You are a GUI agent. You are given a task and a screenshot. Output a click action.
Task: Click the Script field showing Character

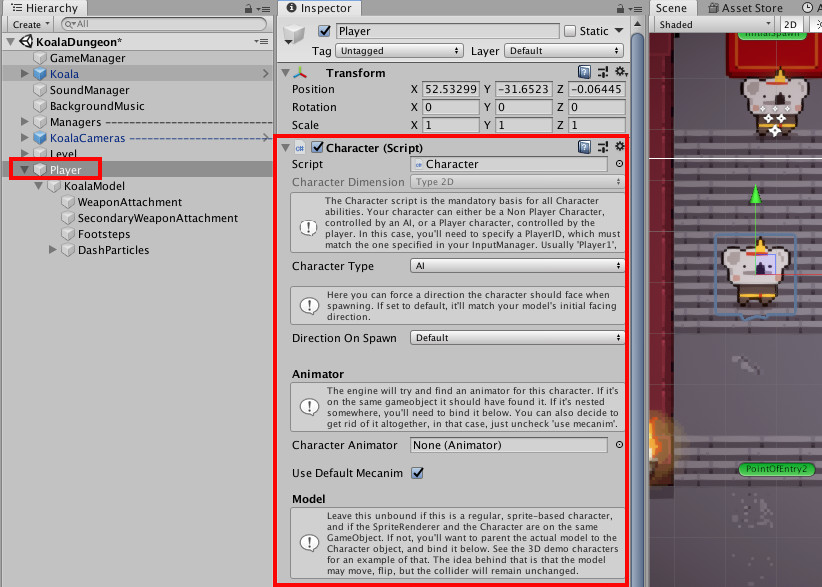pos(509,164)
